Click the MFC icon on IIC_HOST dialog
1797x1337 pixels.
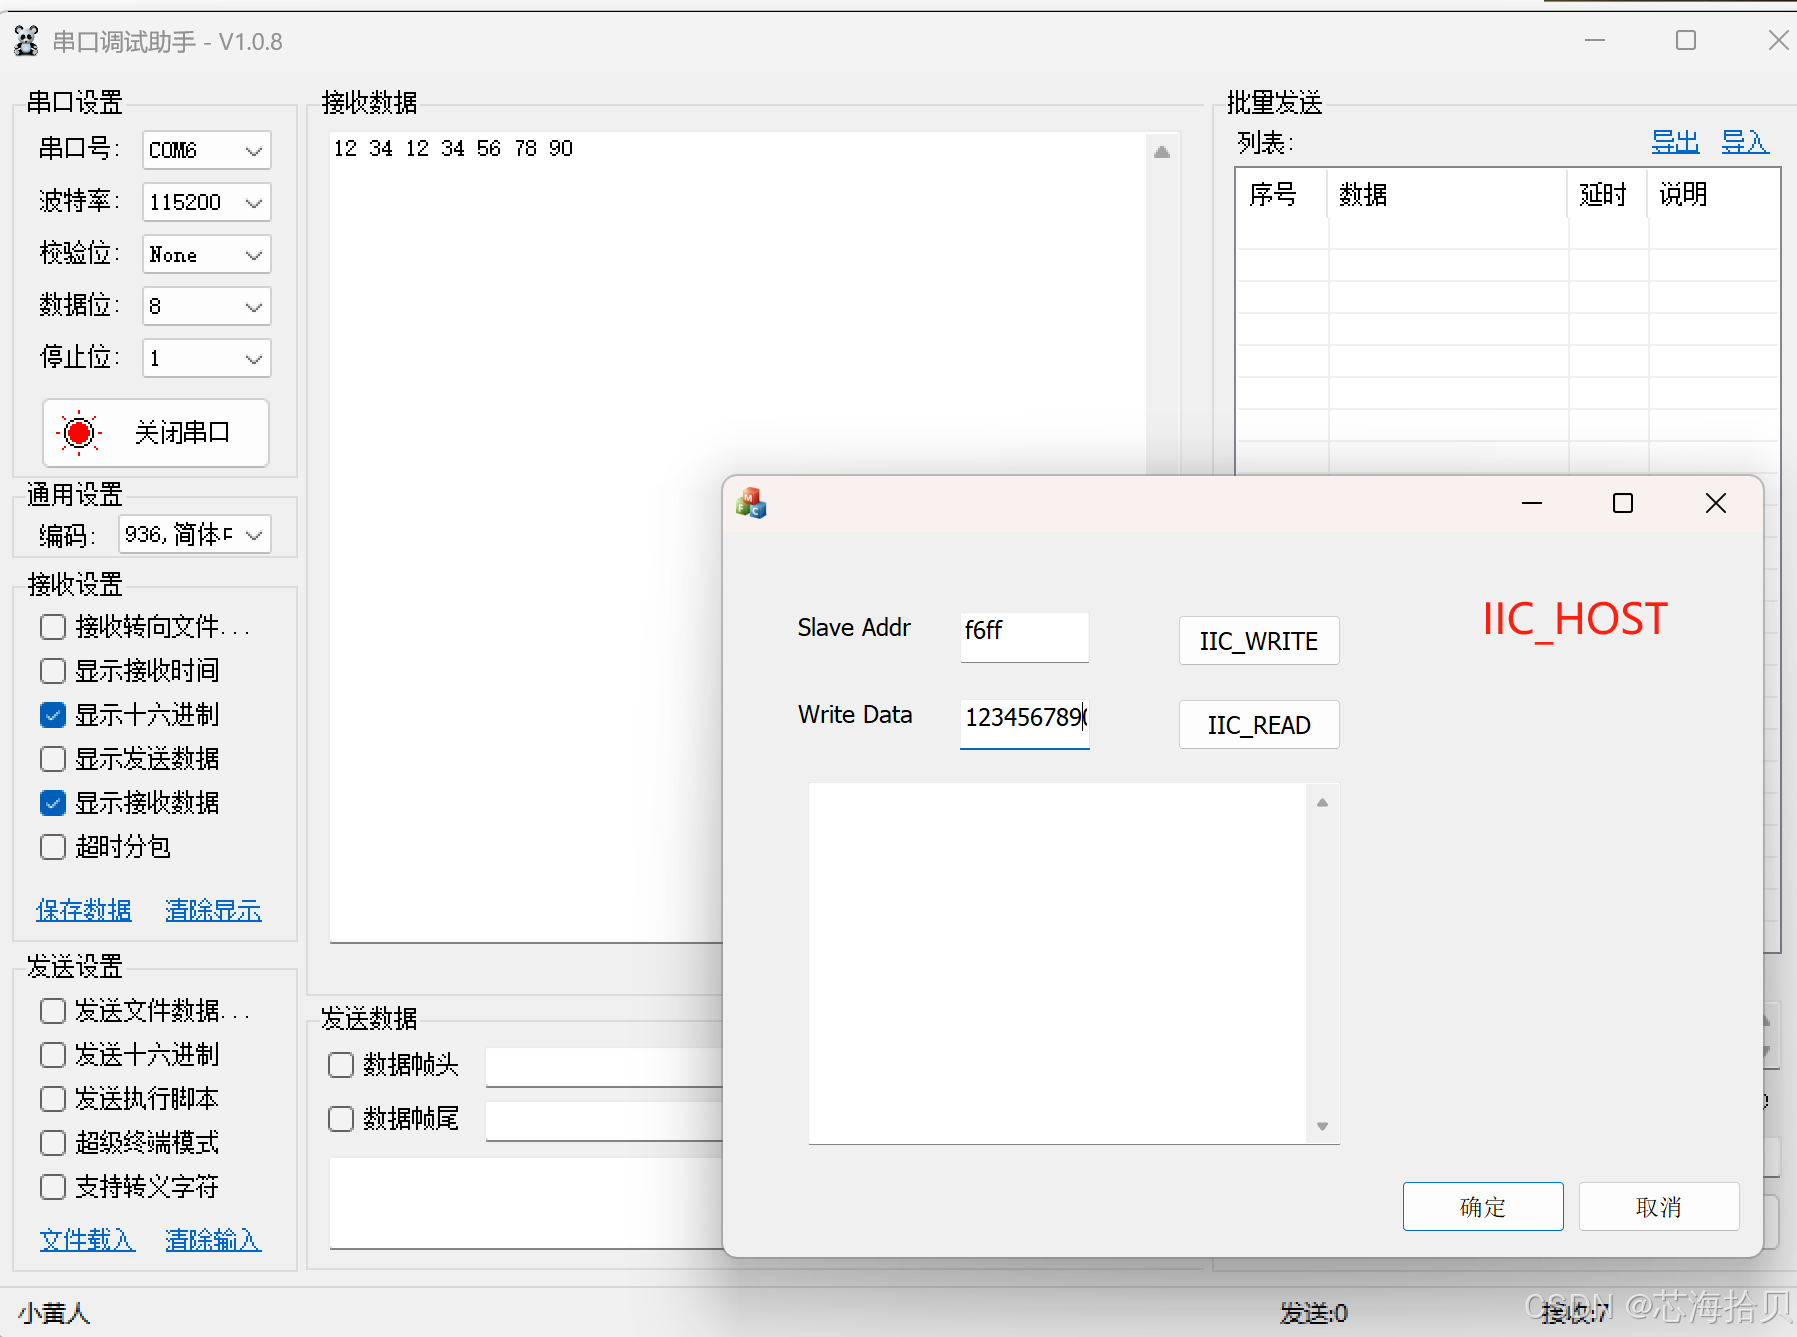coord(750,503)
